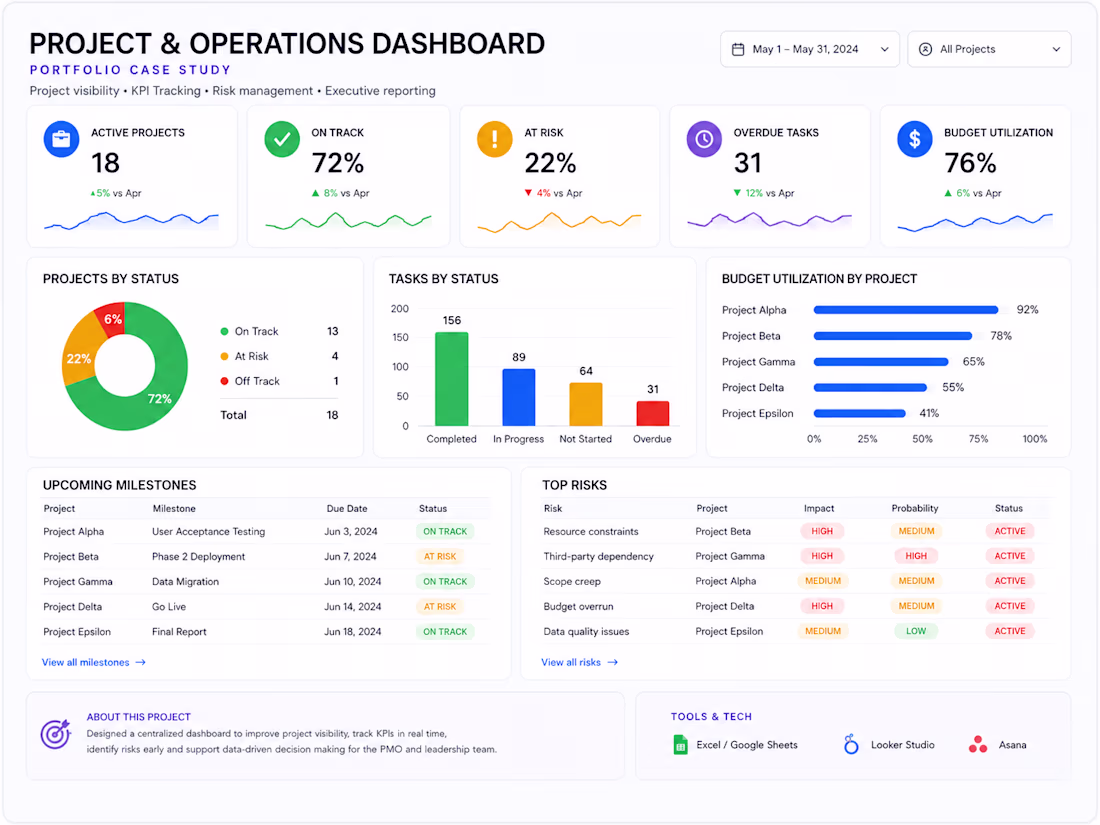Image resolution: width=1100 pixels, height=825 pixels.
Task: Select the Budget overrun risk text
Action: [578, 607]
